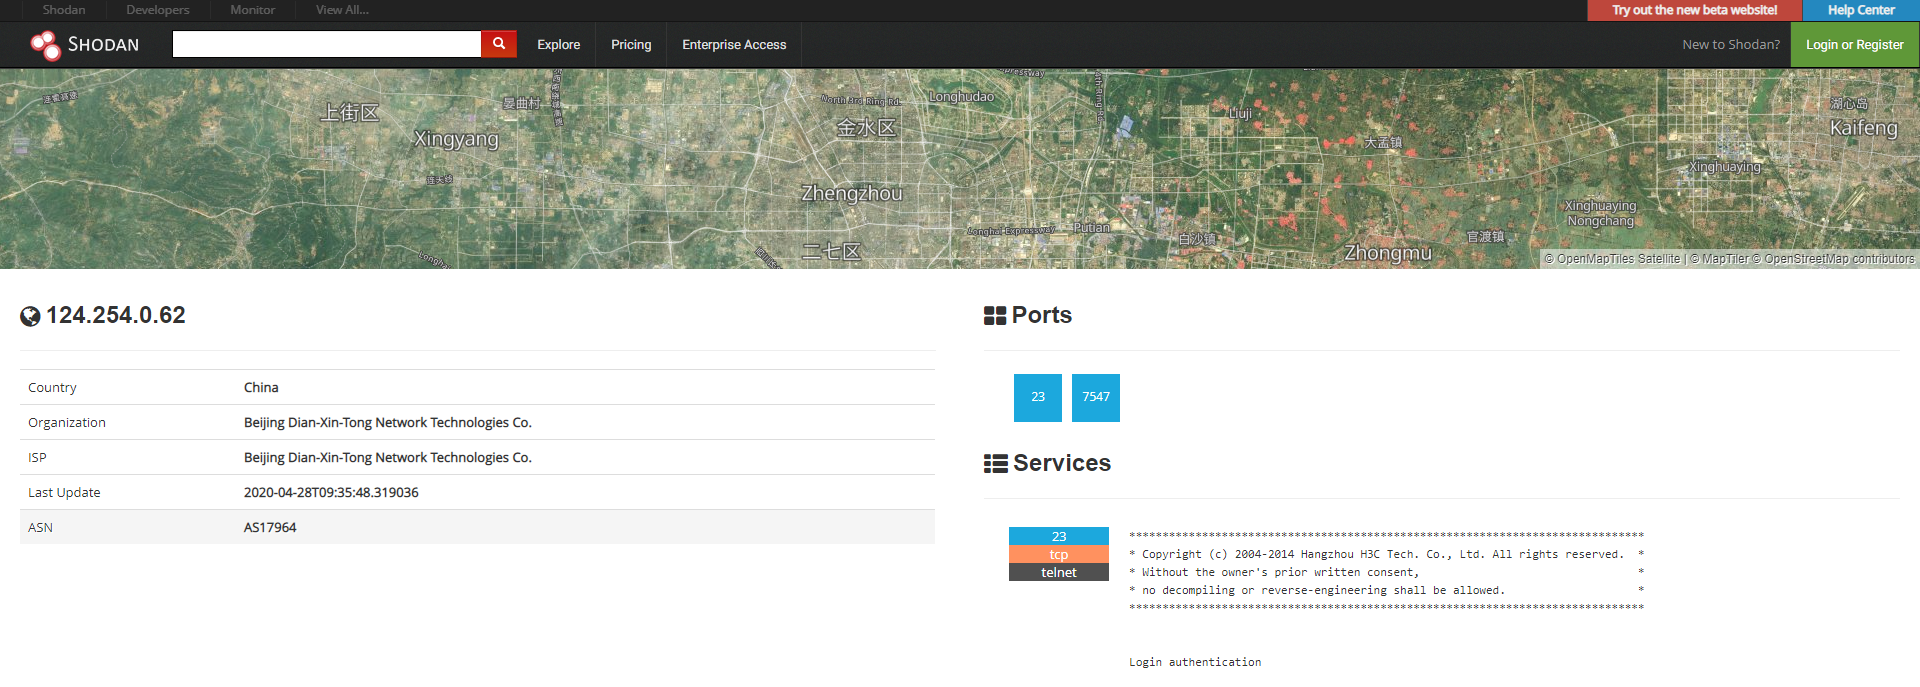Viewport: 1920px width, 687px height.
Task: Click the orange tcp label
Action: click(x=1059, y=554)
